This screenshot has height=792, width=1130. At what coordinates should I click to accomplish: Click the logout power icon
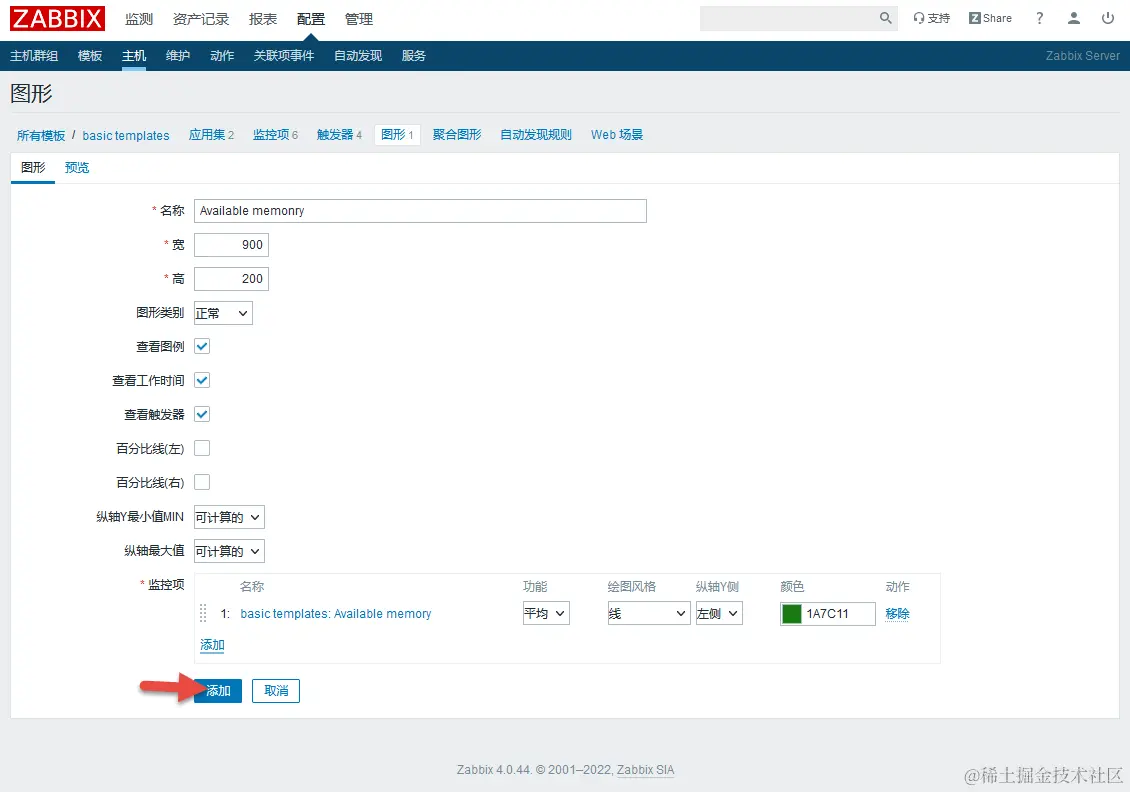coord(1108,17)
